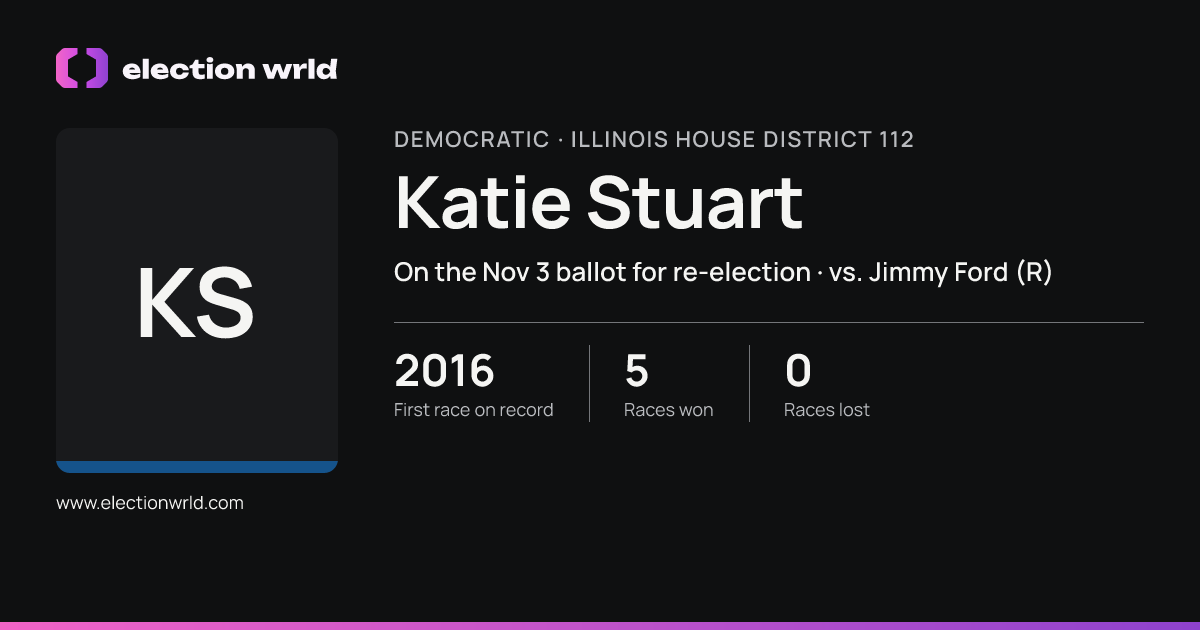This screenshot has height=630, width=1200.
Task: Click the Nov 3 ballot re-election line
Action: click(723, 272)
